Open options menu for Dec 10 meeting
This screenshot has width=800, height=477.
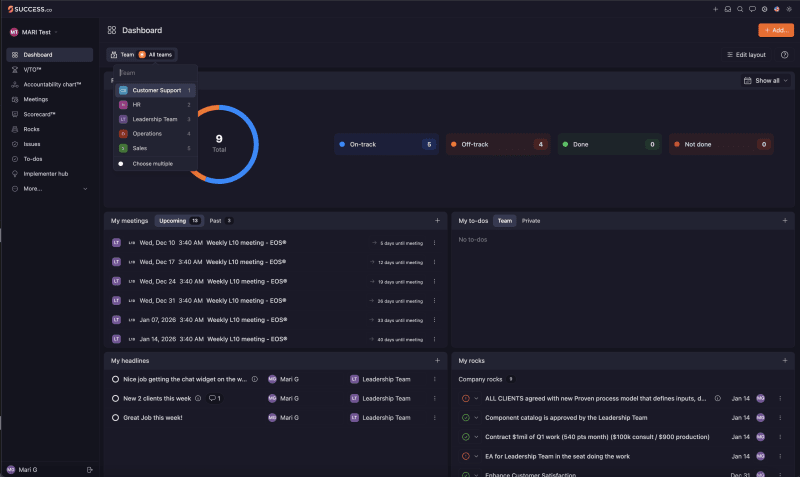(x=434, y=243)
